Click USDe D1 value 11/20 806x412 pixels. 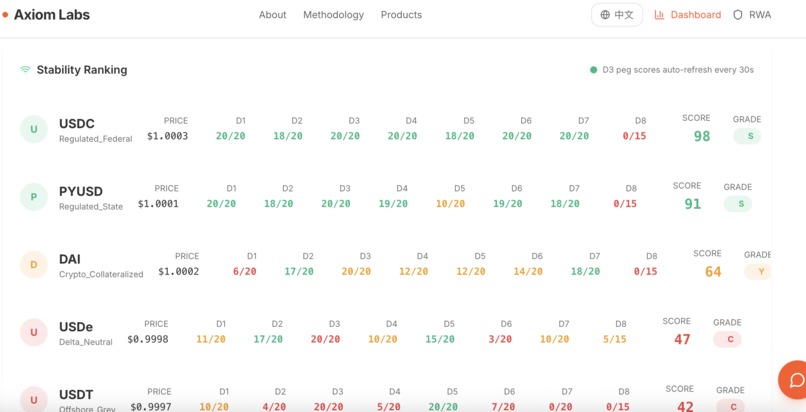(x=211, y=340)
